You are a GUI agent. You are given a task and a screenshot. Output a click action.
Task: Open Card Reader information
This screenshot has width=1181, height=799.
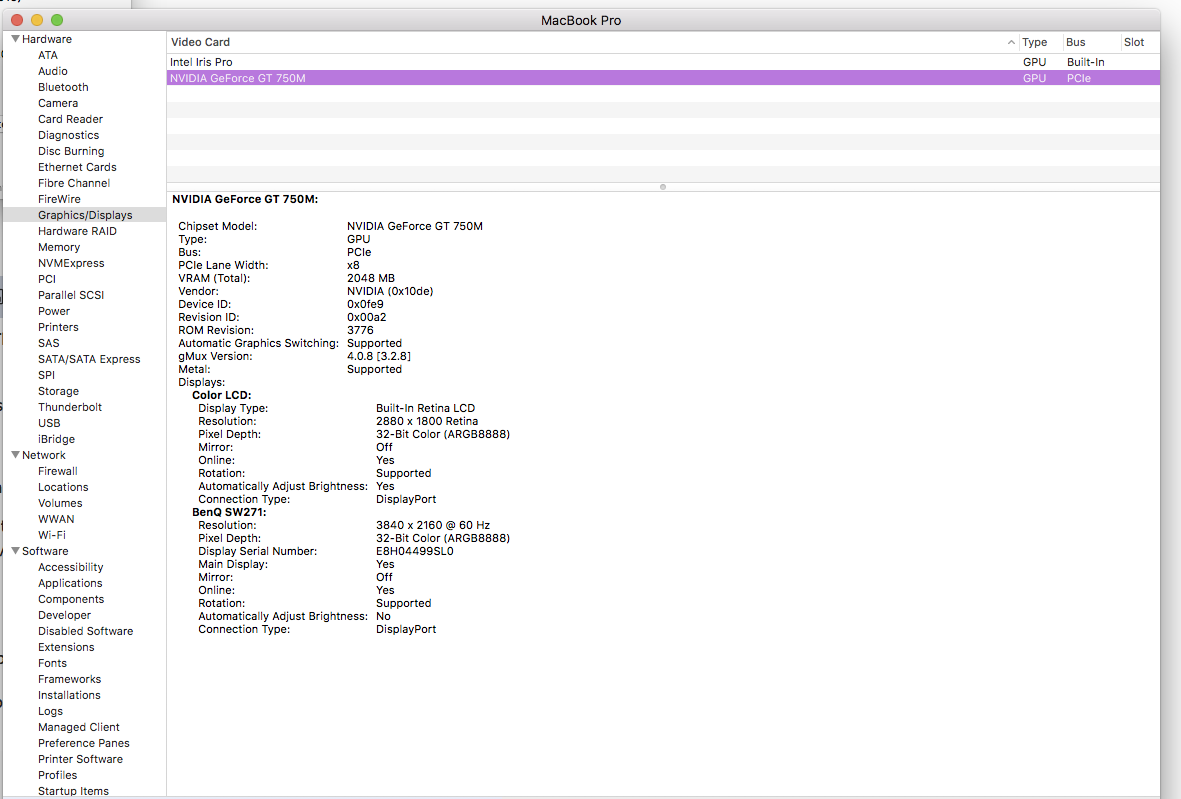pyautogui.click(x=70, y=119)
